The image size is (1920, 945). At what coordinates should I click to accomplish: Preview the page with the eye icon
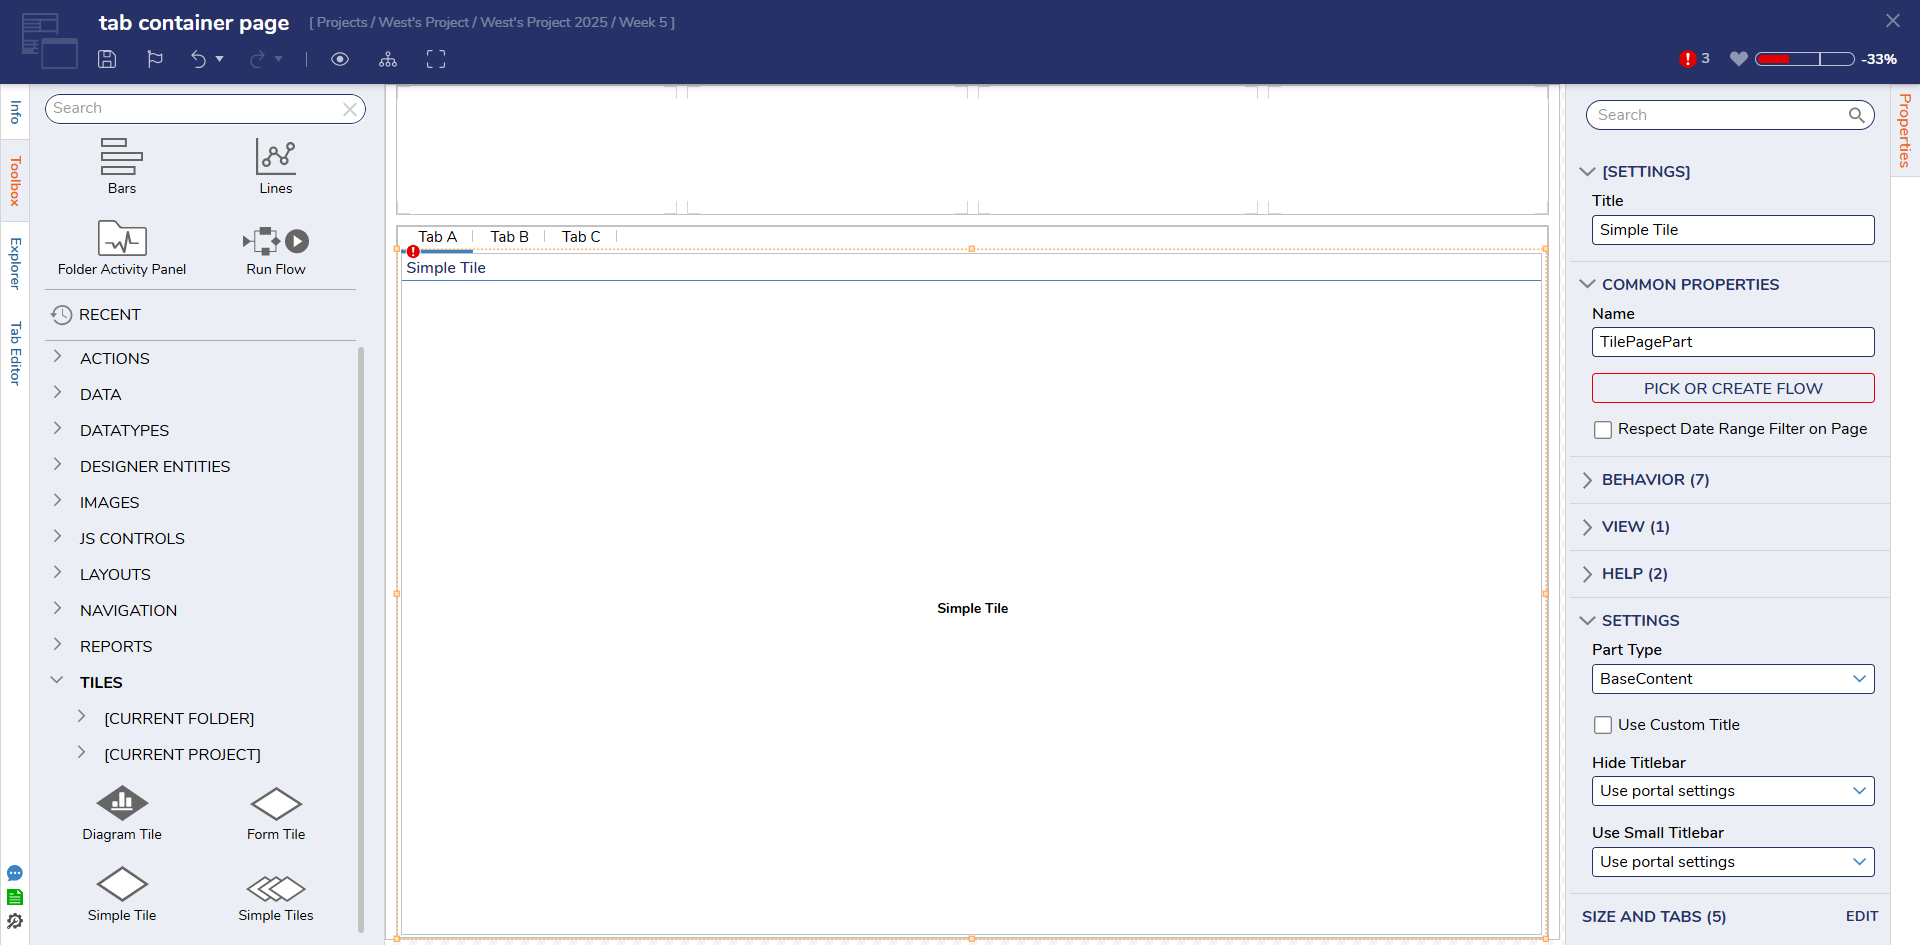(340, 59)
